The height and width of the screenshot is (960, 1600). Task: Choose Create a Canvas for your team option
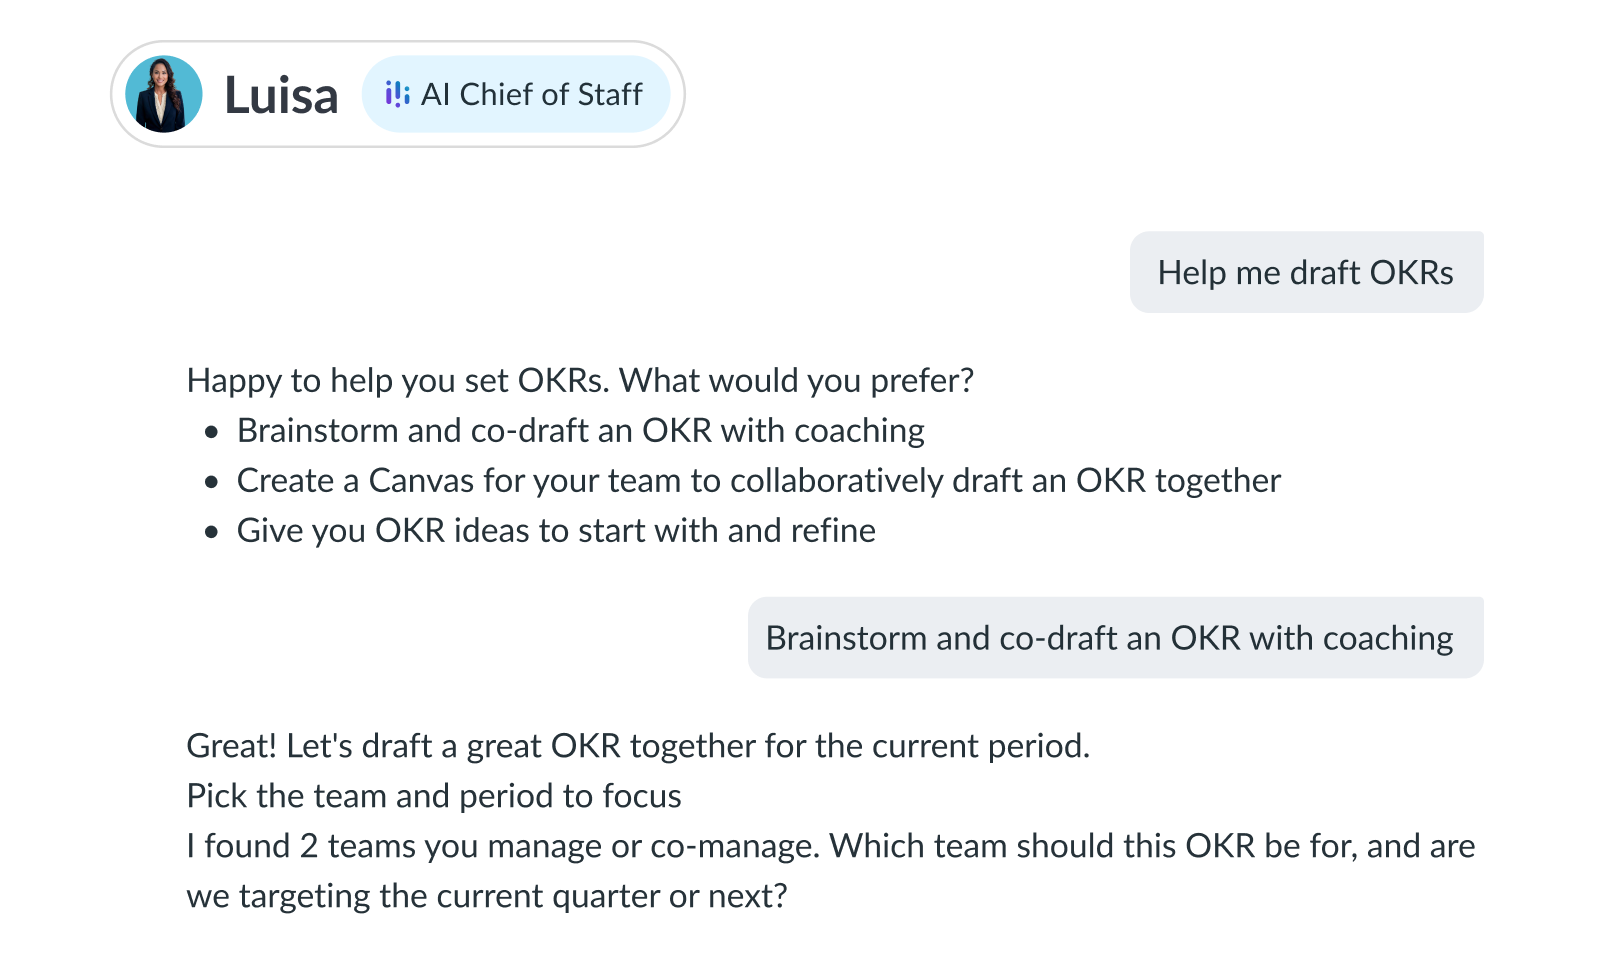[758, 480]
